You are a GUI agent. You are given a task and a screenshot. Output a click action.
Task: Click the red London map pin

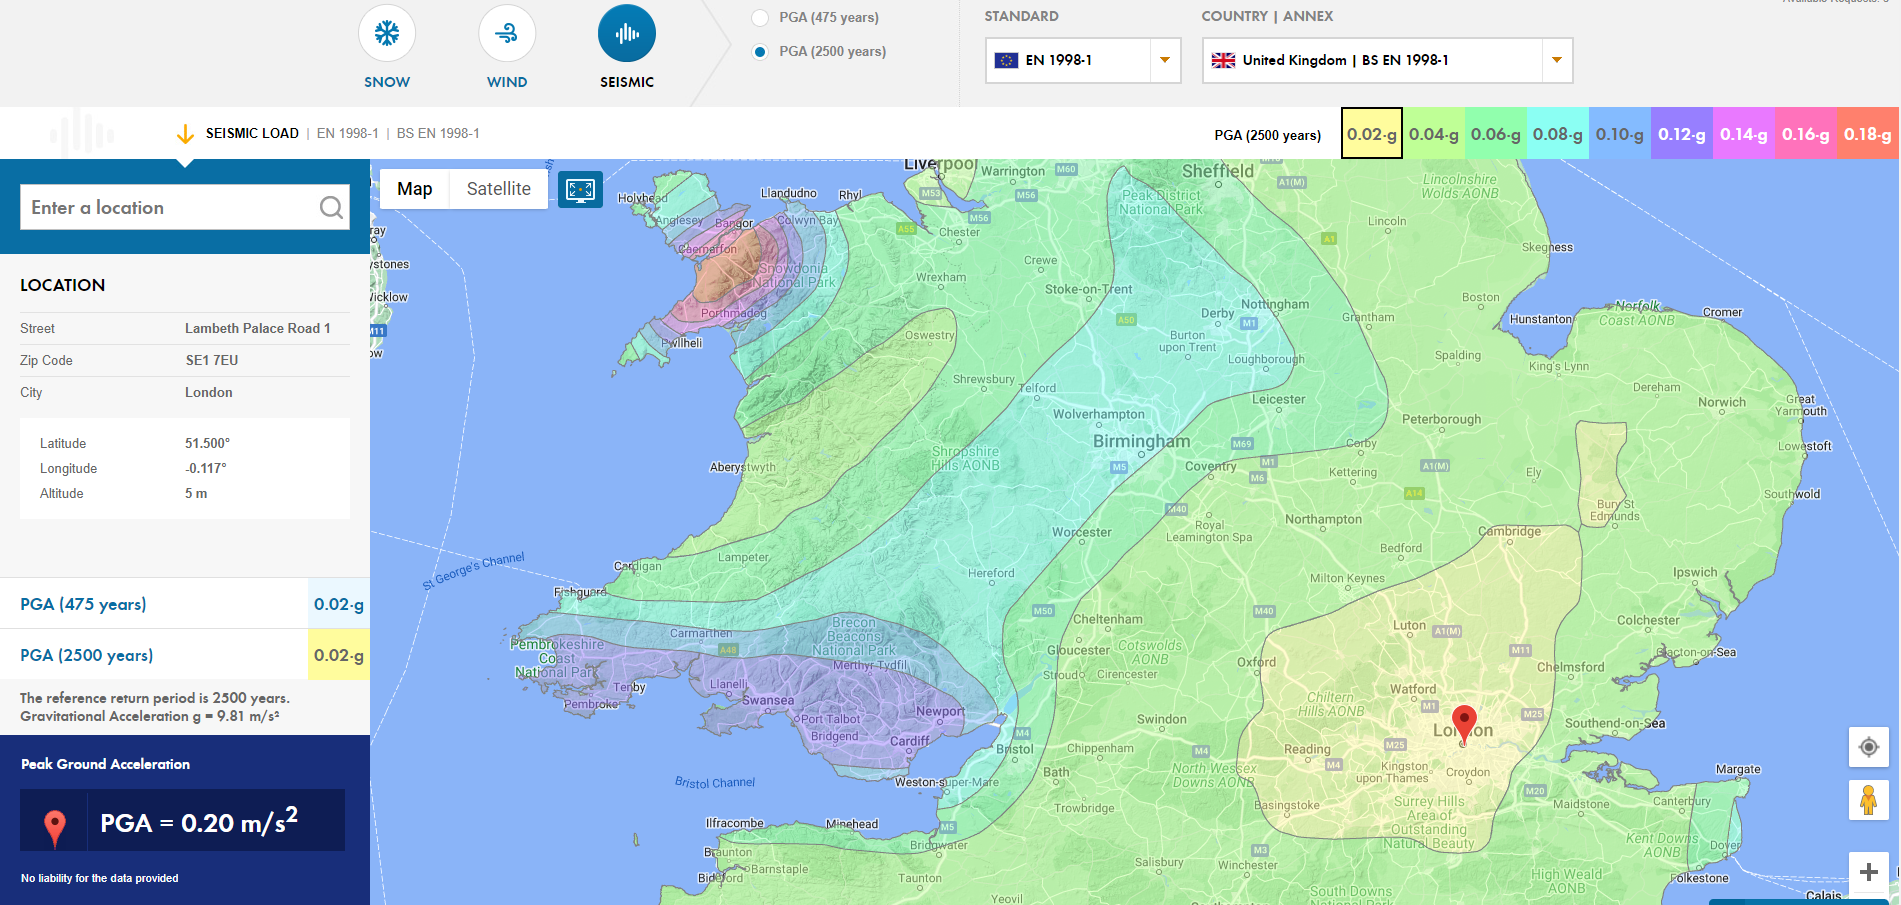1464,725
